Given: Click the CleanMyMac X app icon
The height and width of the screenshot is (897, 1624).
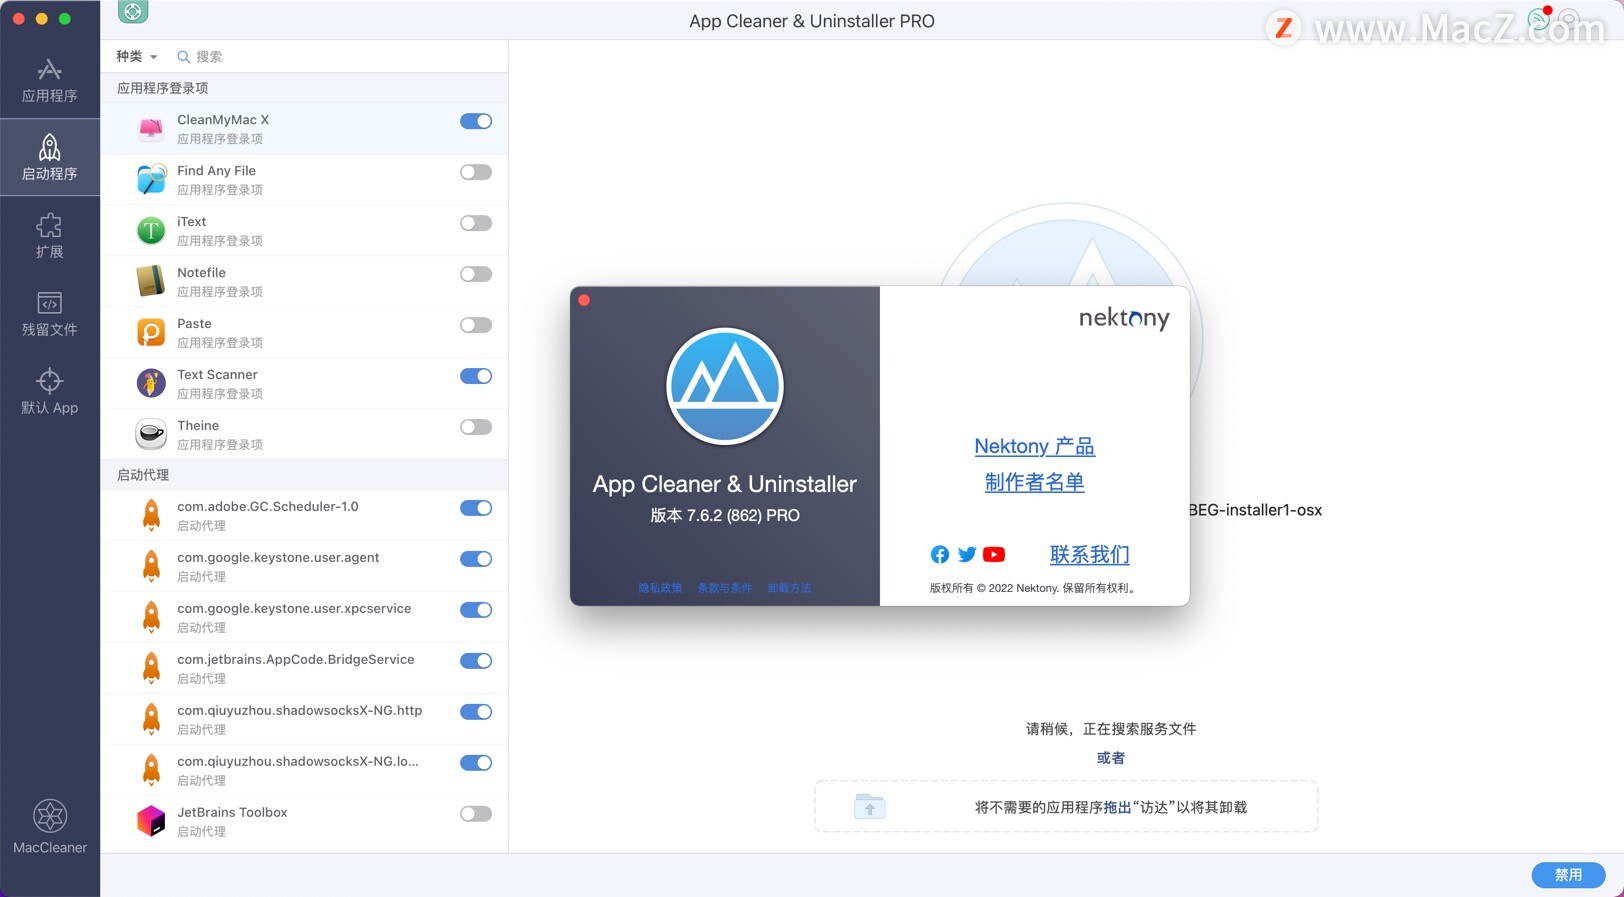Looking at the screenshot, I should click(x=151, y=129).
